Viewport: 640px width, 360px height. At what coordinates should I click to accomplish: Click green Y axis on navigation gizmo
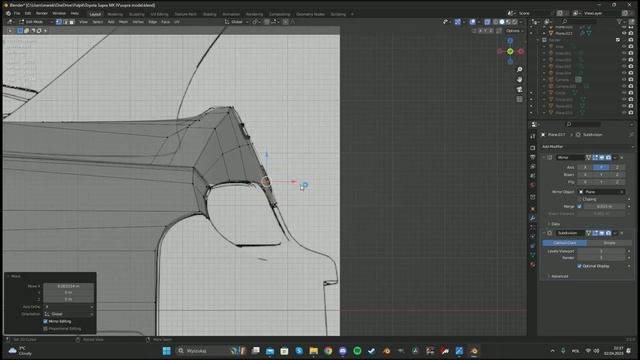click(510, 51)
